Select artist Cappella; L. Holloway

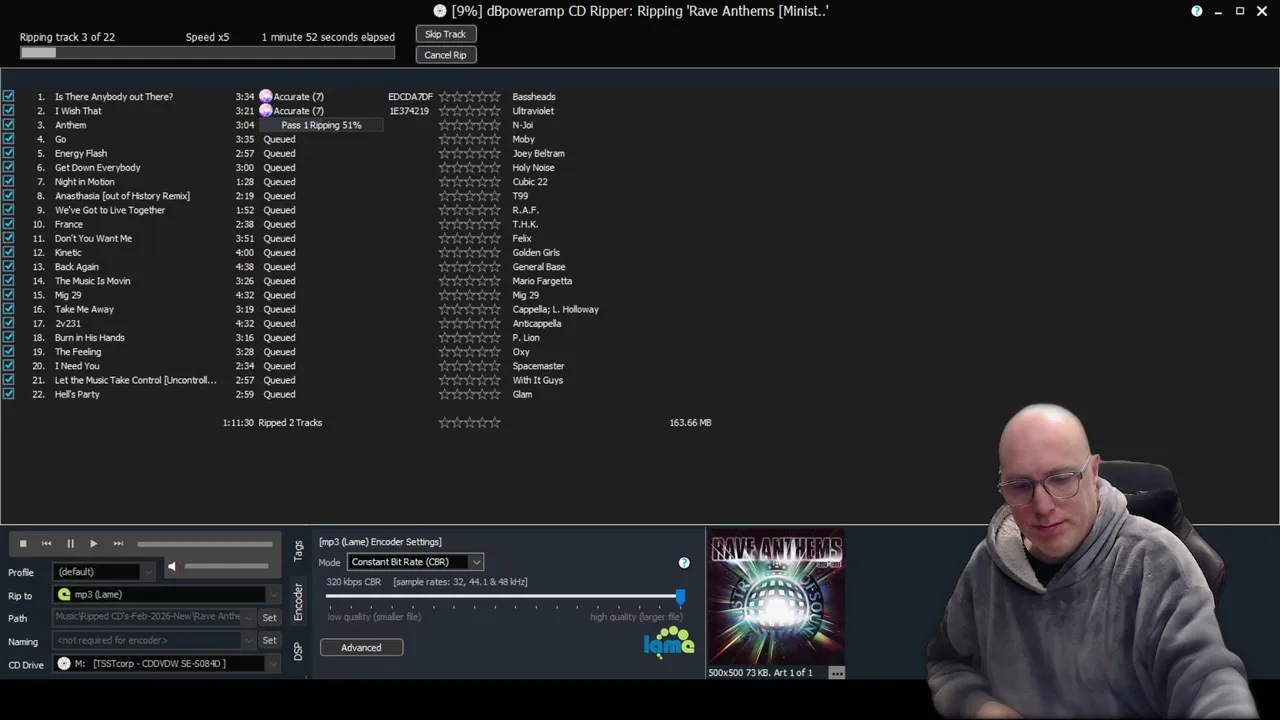pyautogui.click(x=555, y=309)
